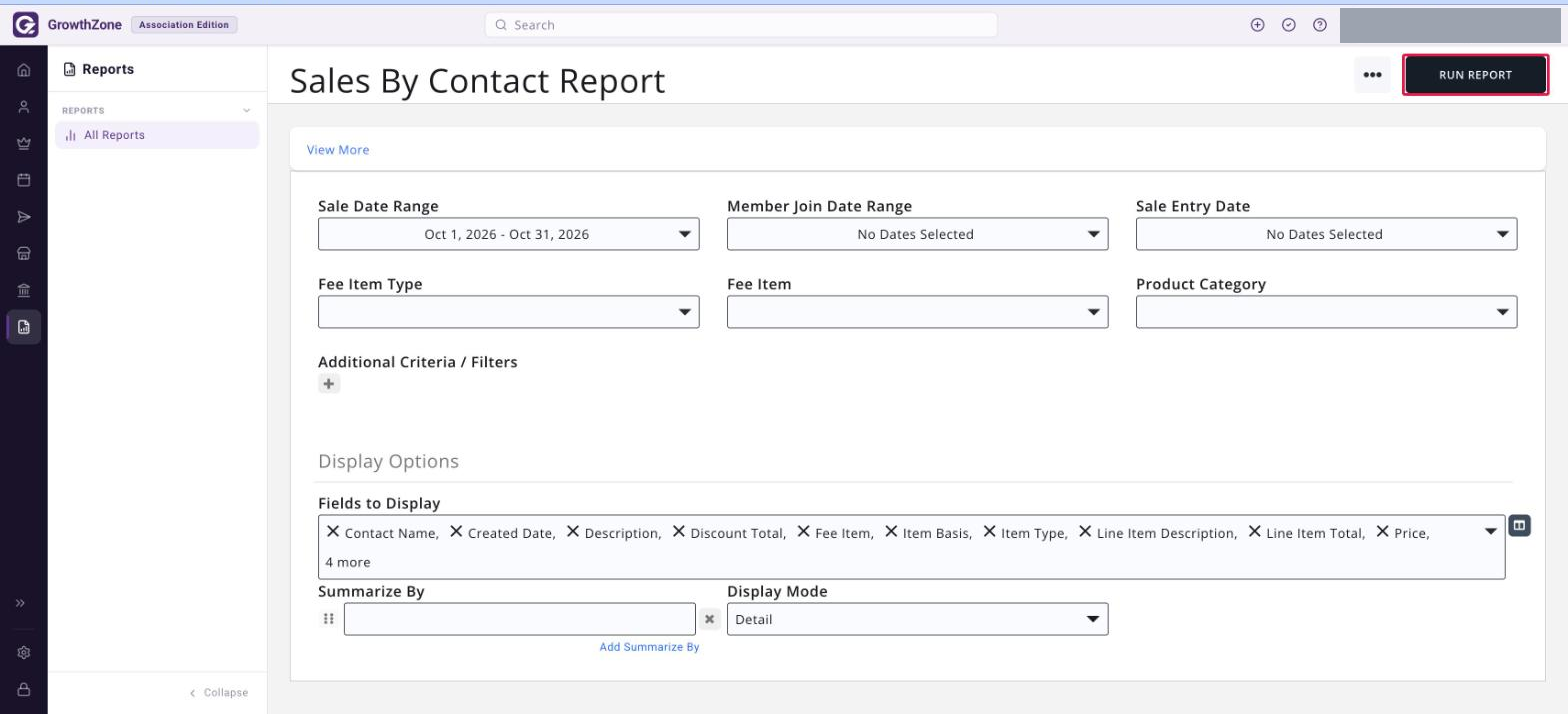
Task: Remove Created Date from Fields to Display
Action: 456,532
